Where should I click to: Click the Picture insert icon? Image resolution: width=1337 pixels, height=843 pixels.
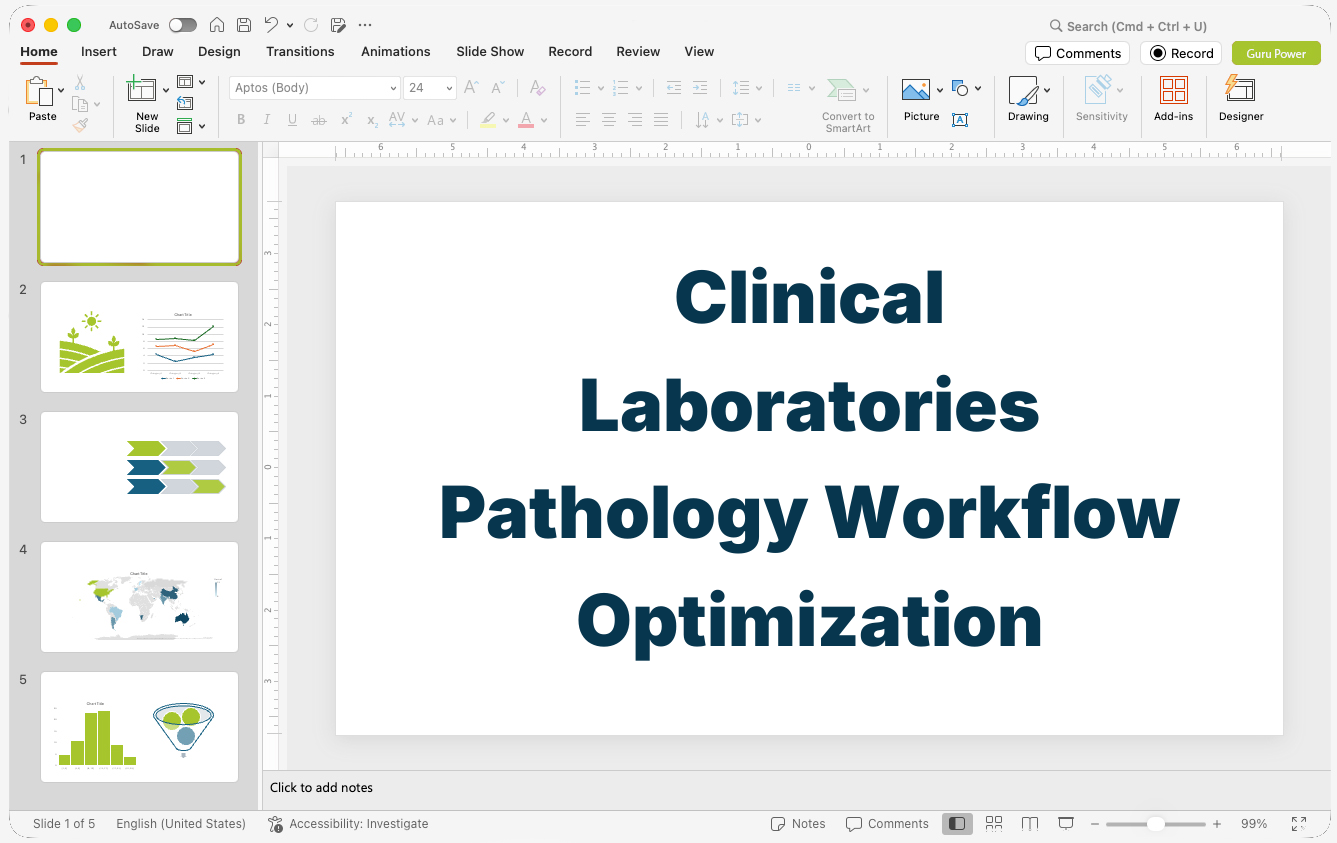pyautogui.click(x=916, y=91)
